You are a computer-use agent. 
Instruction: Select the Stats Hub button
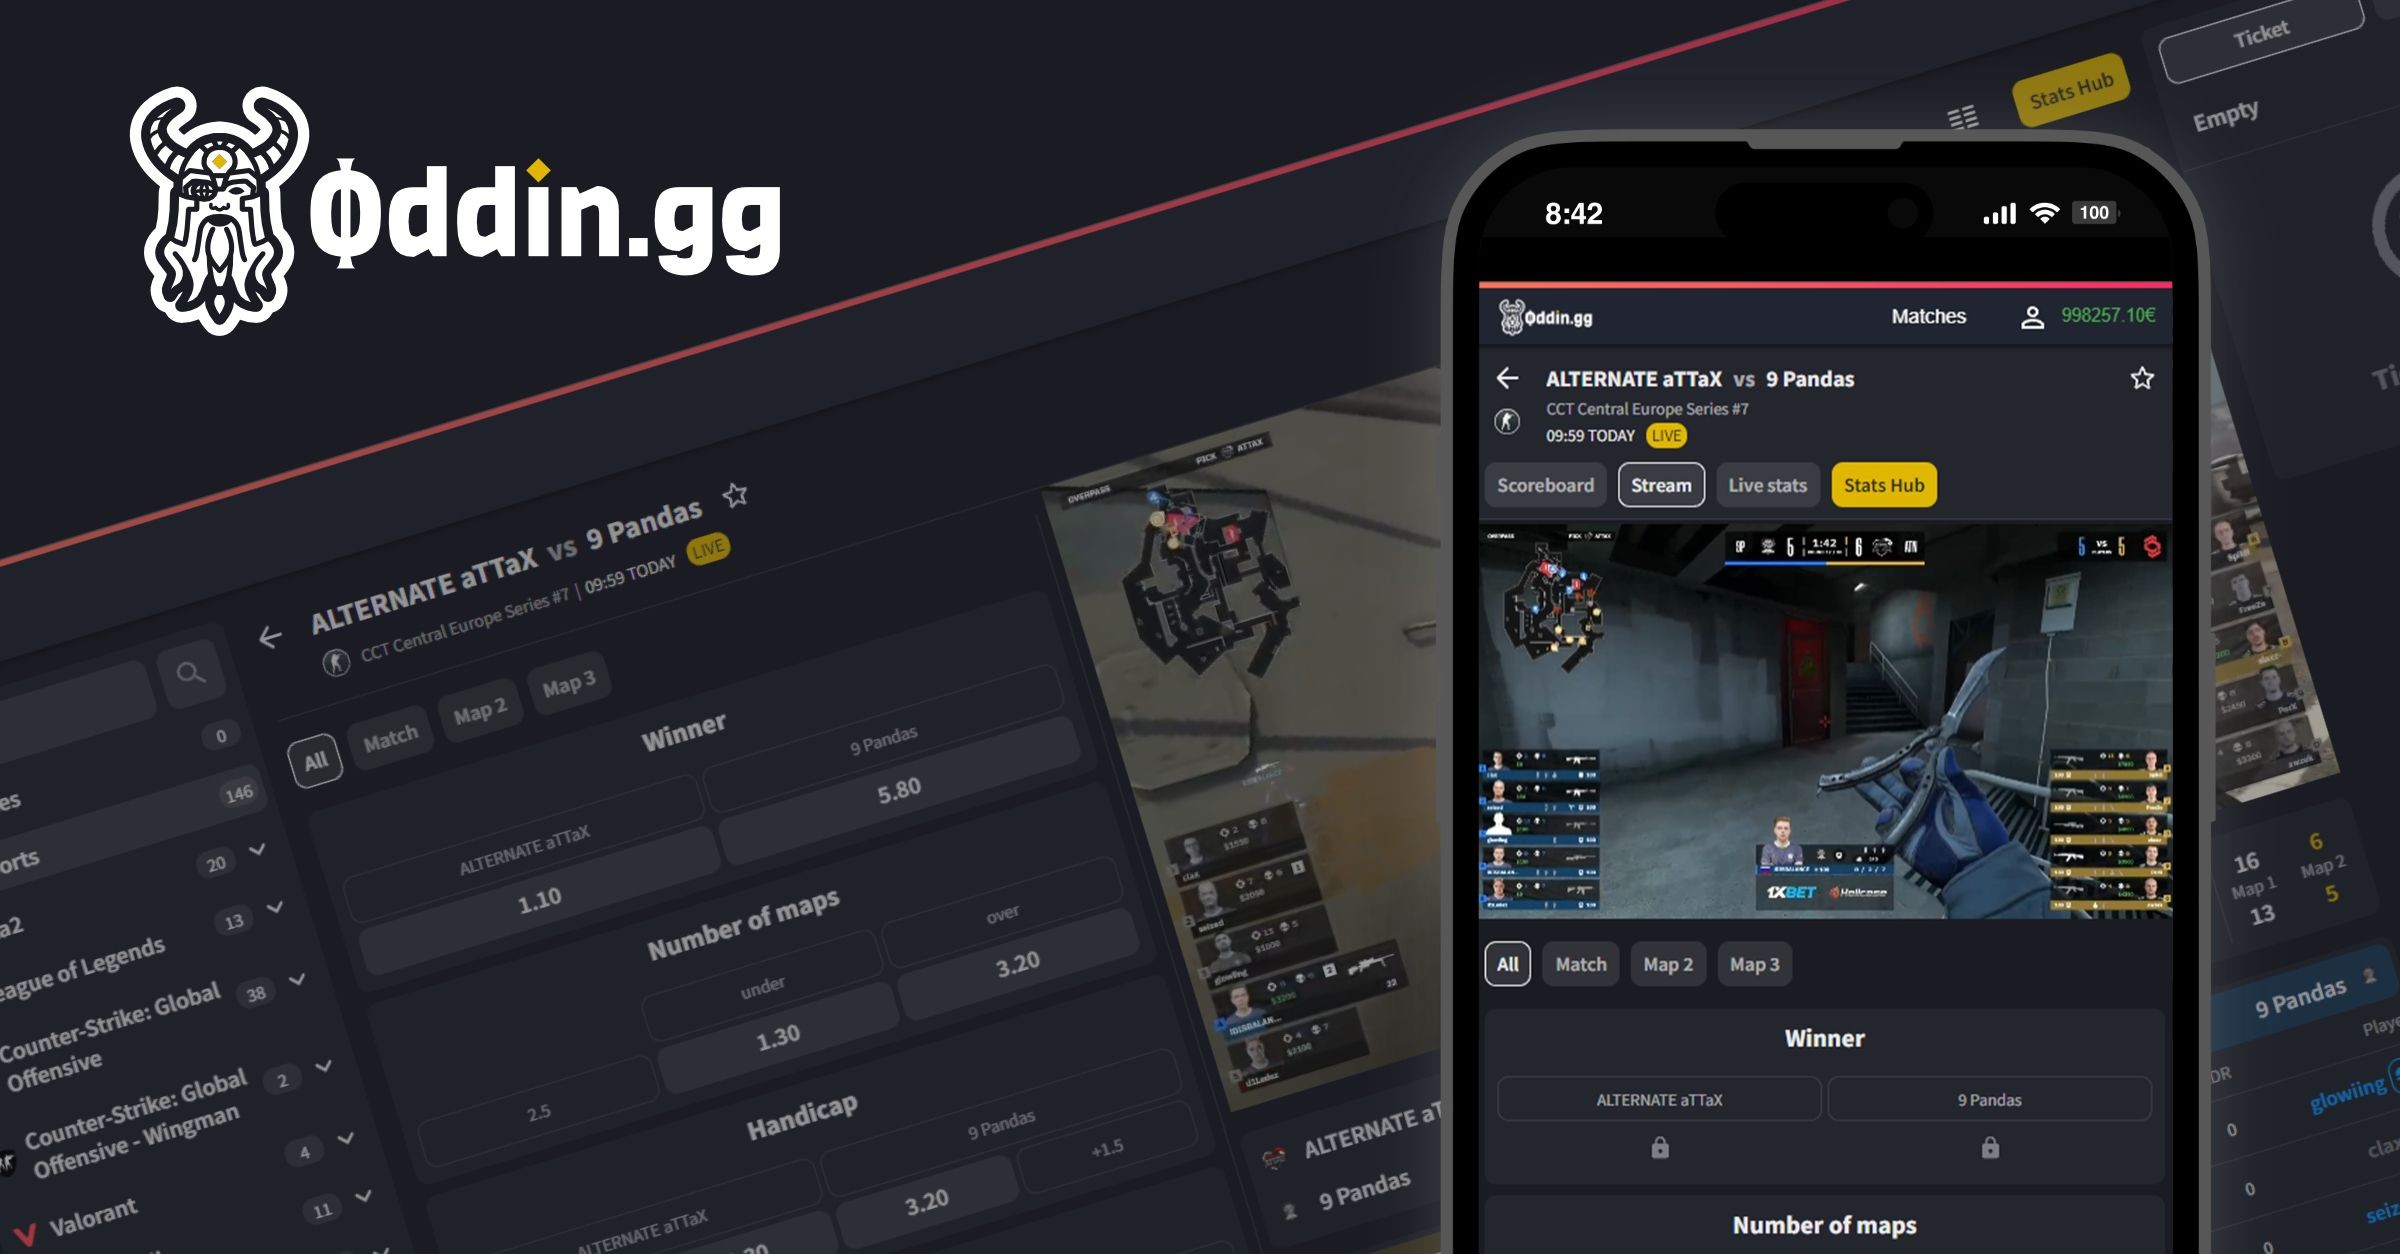[1887, 484]
